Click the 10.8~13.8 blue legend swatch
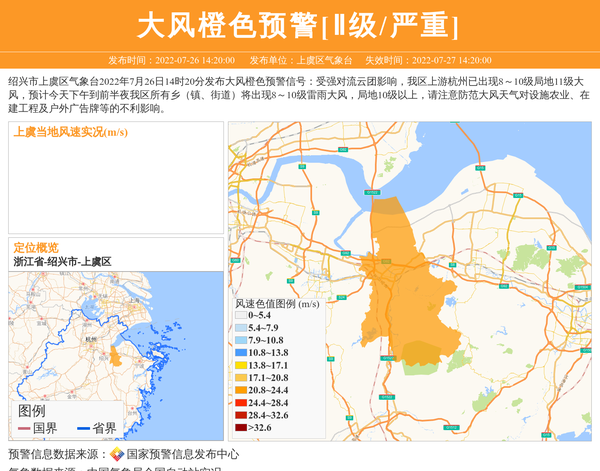 [x=240, y=353]
